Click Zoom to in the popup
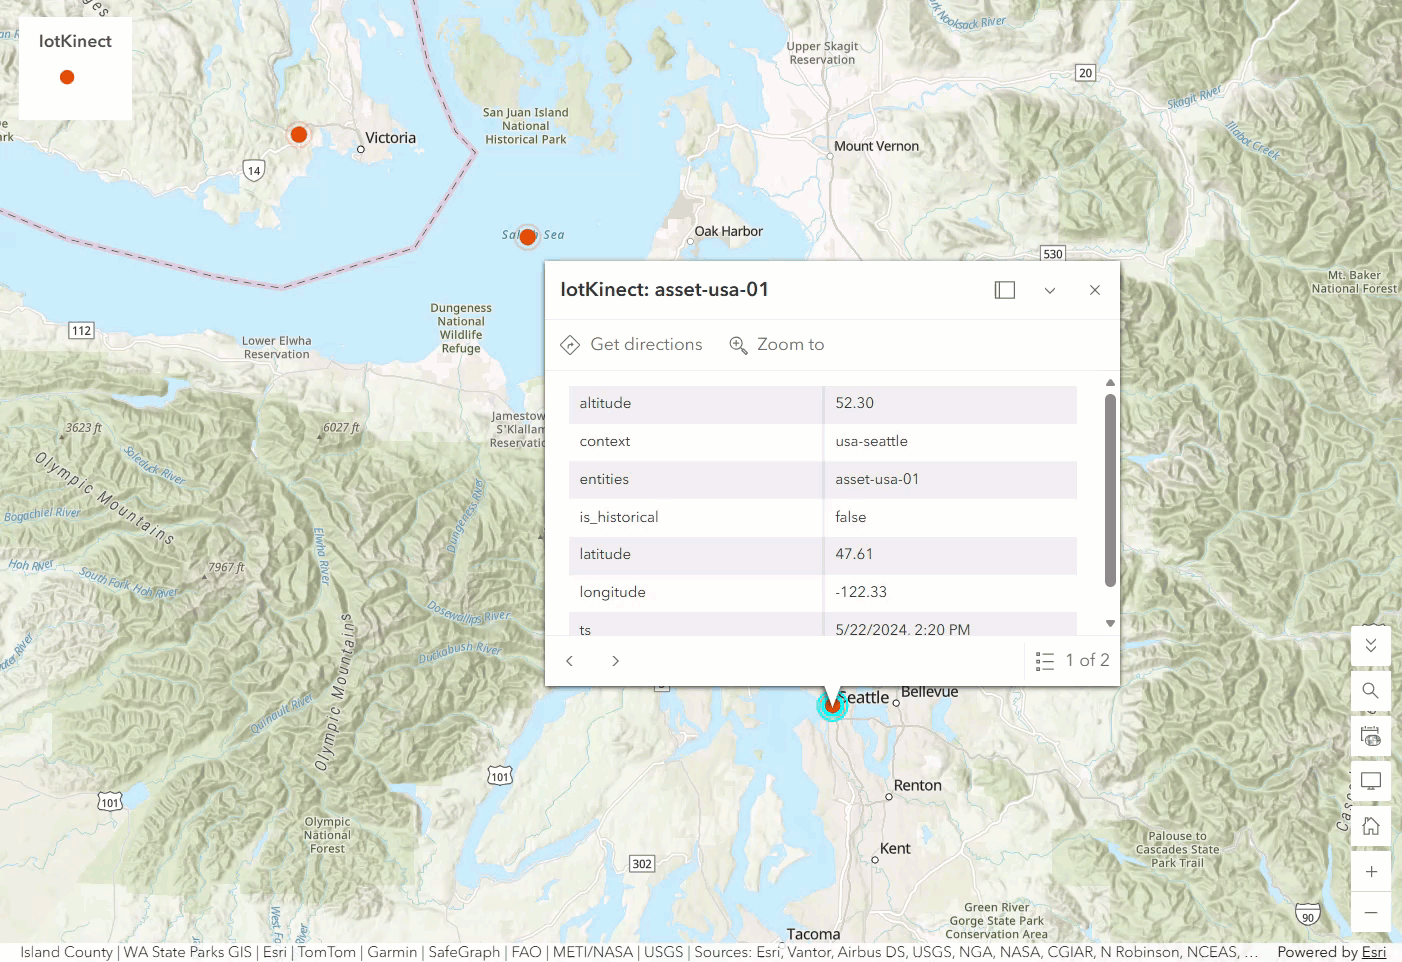 777,345
